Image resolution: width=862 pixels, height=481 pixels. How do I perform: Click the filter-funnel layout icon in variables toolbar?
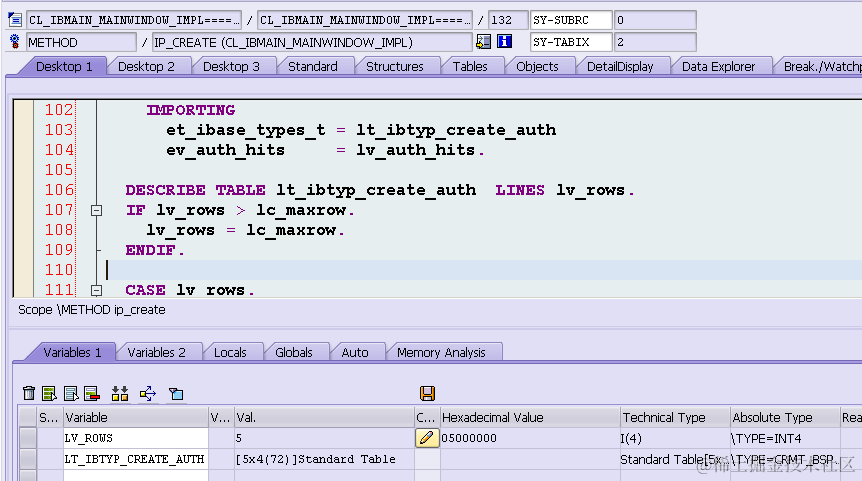point(176,394)
